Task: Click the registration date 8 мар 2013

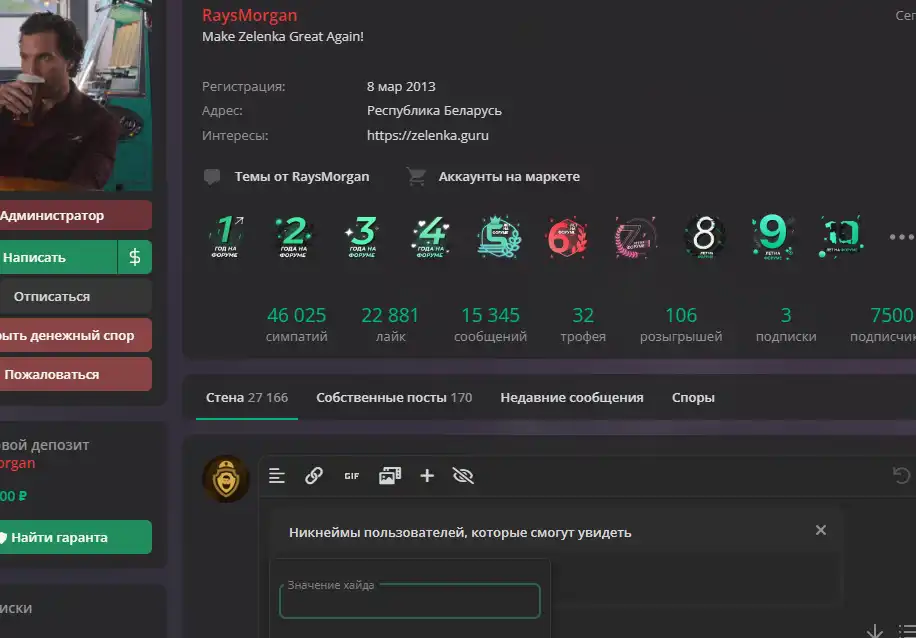Action: coord(401,86)
